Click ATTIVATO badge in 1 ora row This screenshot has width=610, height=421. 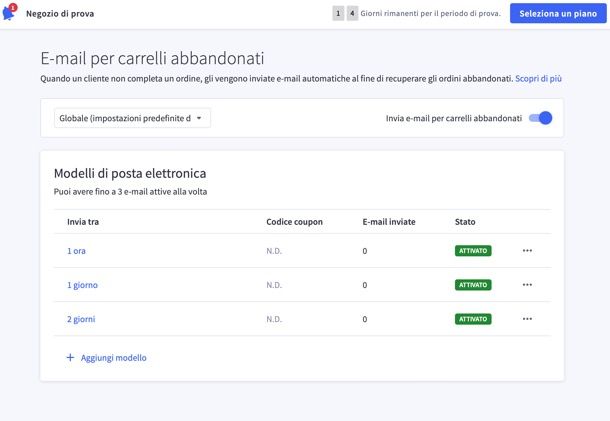473,251
